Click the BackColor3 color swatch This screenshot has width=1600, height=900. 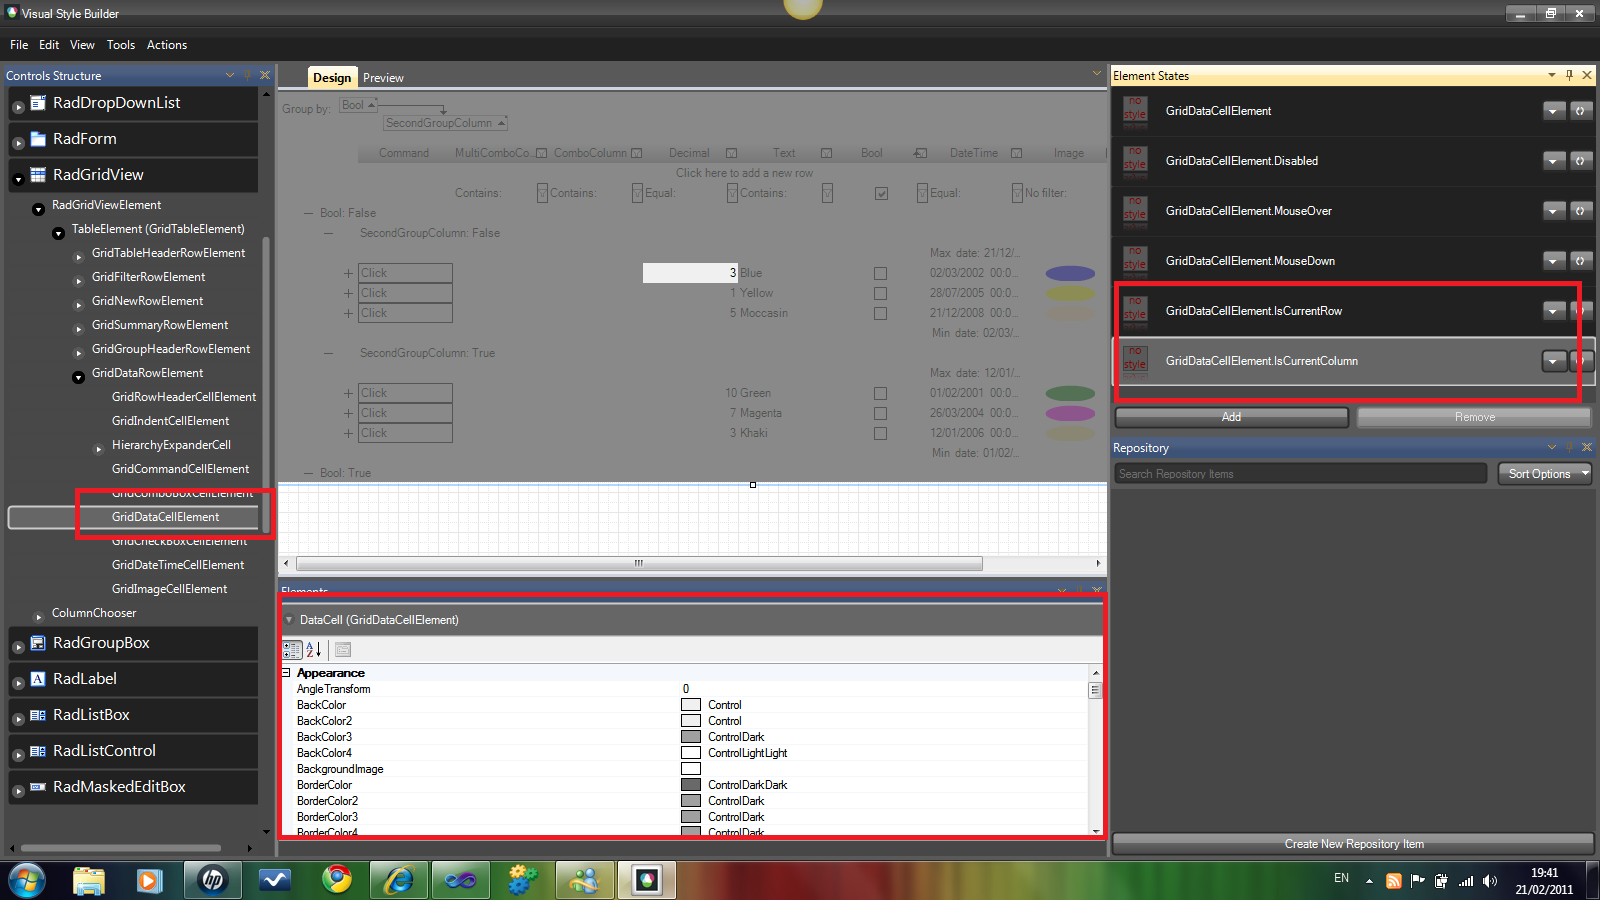pos(691,737)
